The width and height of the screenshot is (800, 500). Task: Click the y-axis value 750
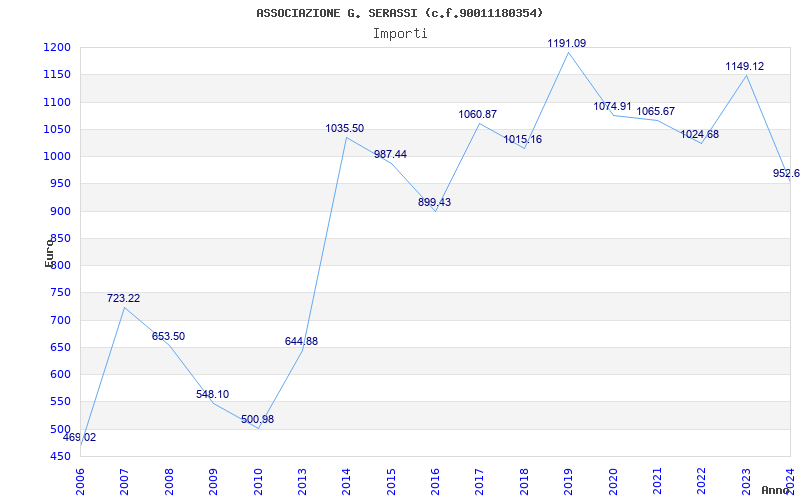pos(60,293)
